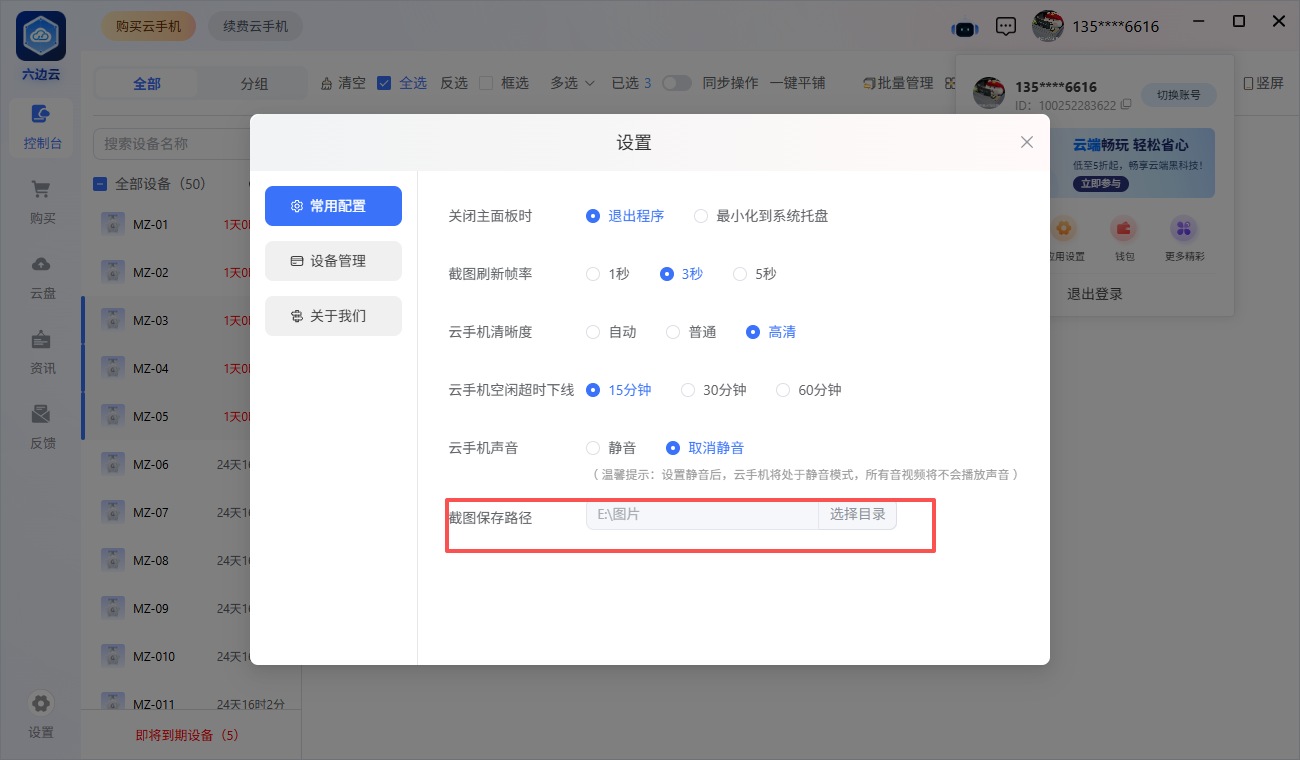This screenshot has height=760, width=1300.
Task: Open the message chat bubble icon
Action: pyautogui.click(x=1006, y=27)
